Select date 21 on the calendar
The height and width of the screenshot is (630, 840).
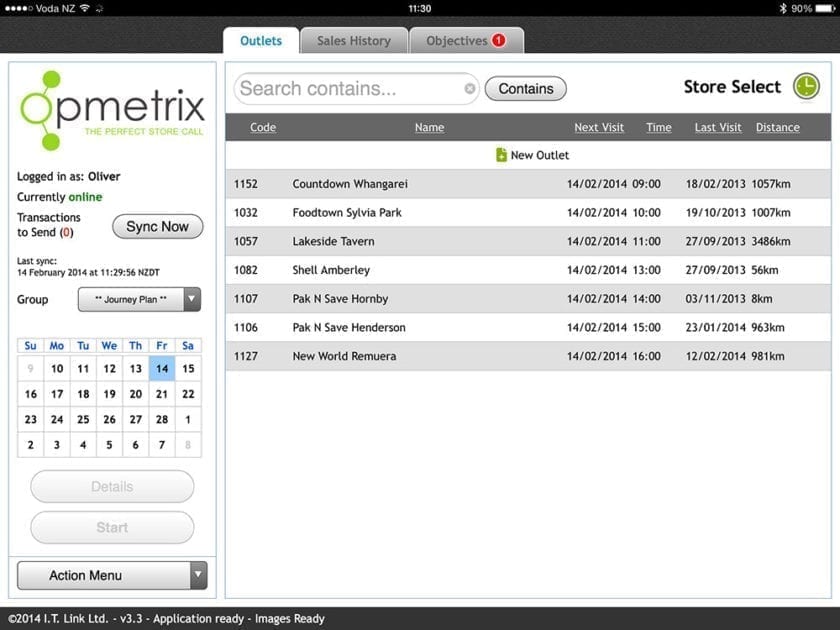(x=160, y=394)
